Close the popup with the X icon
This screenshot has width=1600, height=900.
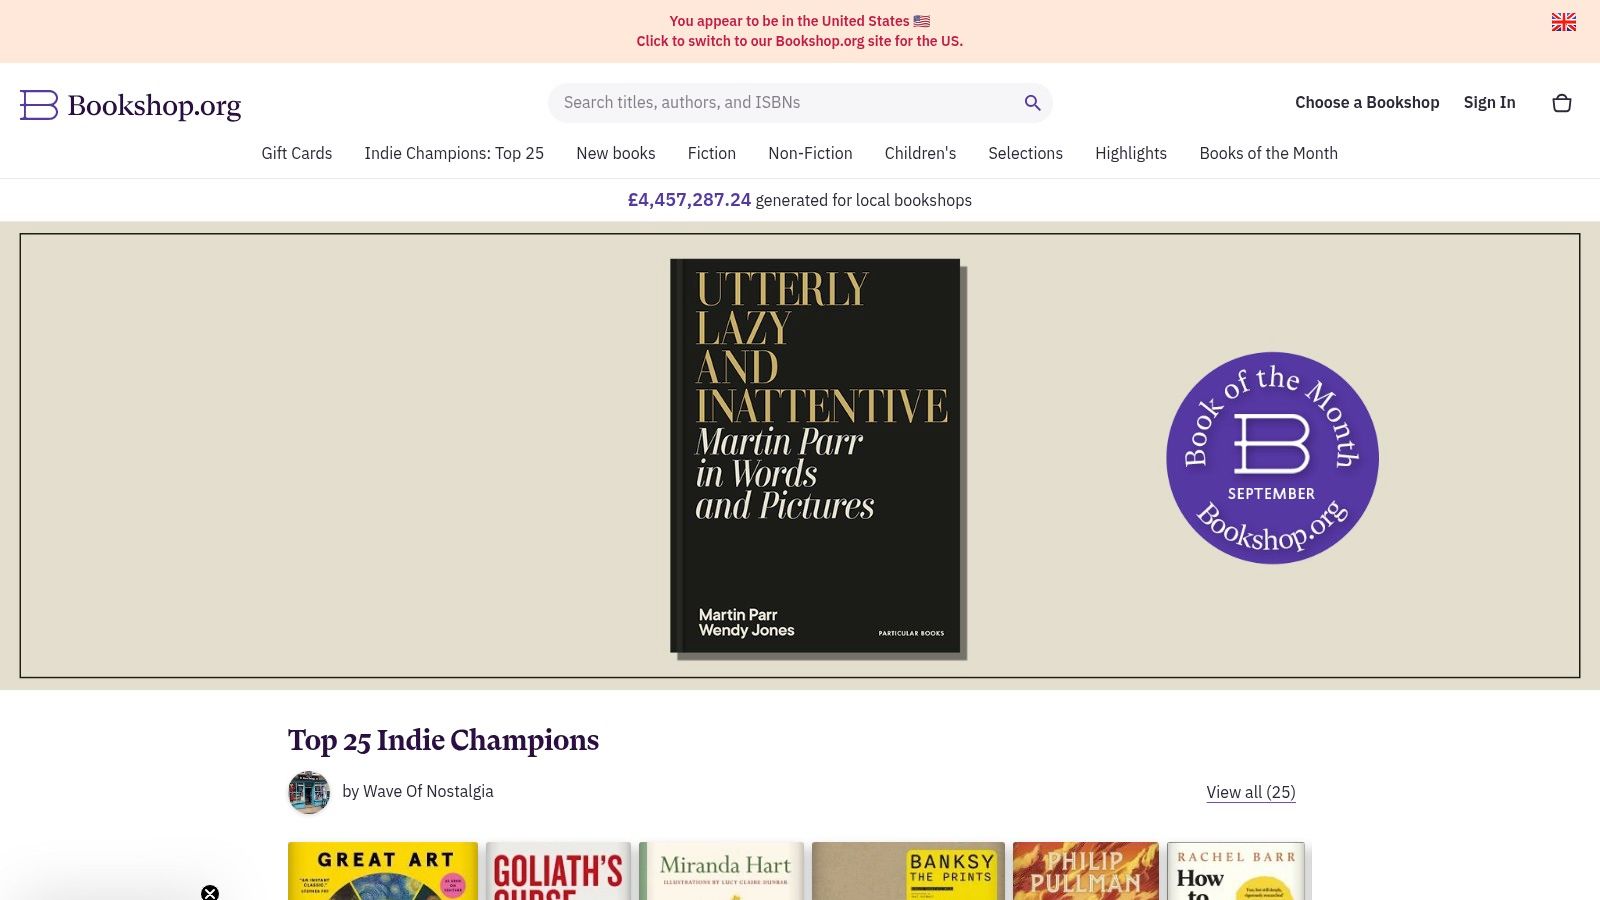point(210,892)
